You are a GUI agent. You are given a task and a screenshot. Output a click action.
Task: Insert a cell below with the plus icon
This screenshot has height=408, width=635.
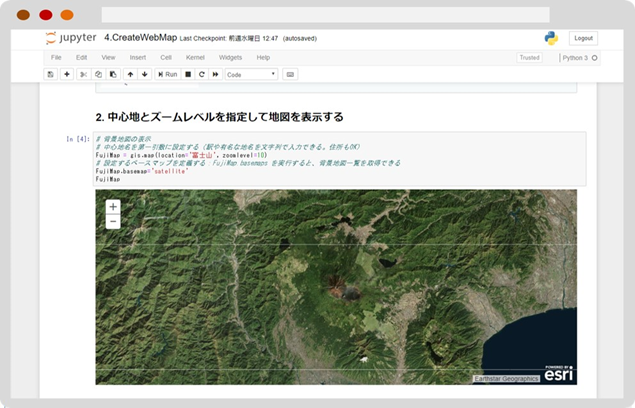(x=67, y=75)
